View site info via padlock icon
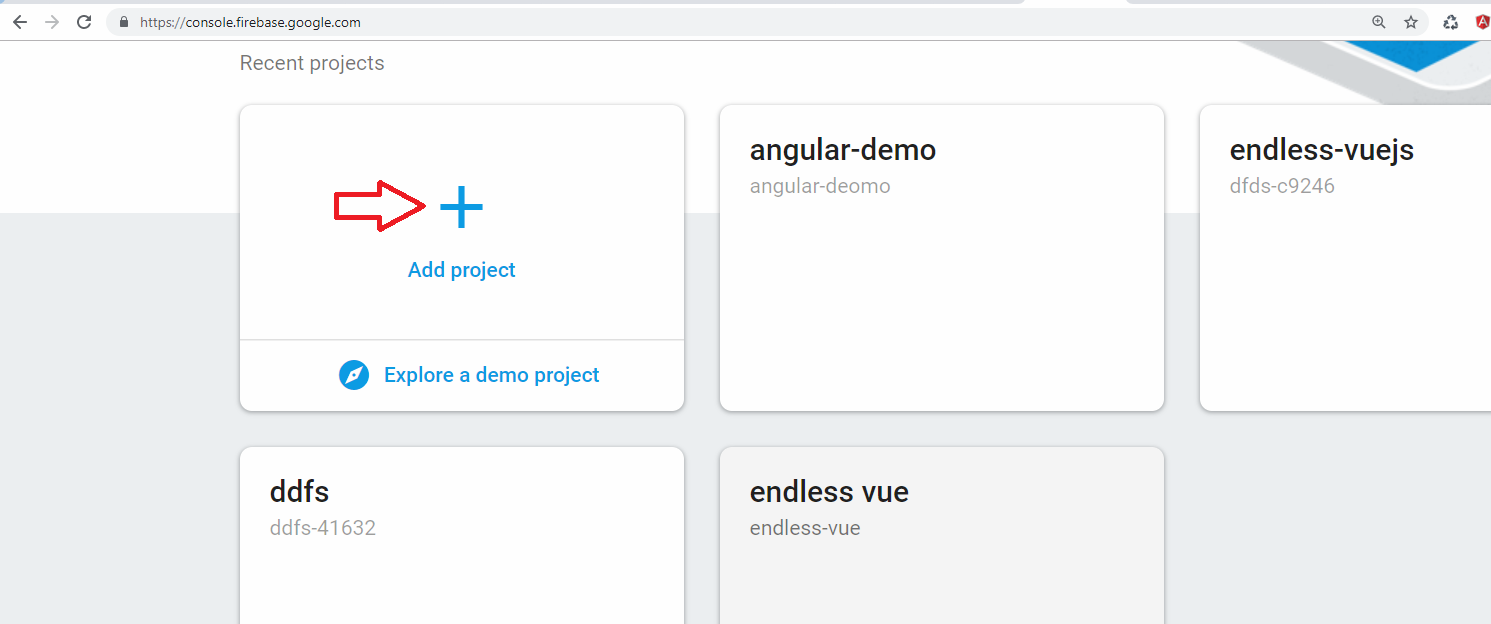This screenshot has height=624, width=1491. click(124, 22)
